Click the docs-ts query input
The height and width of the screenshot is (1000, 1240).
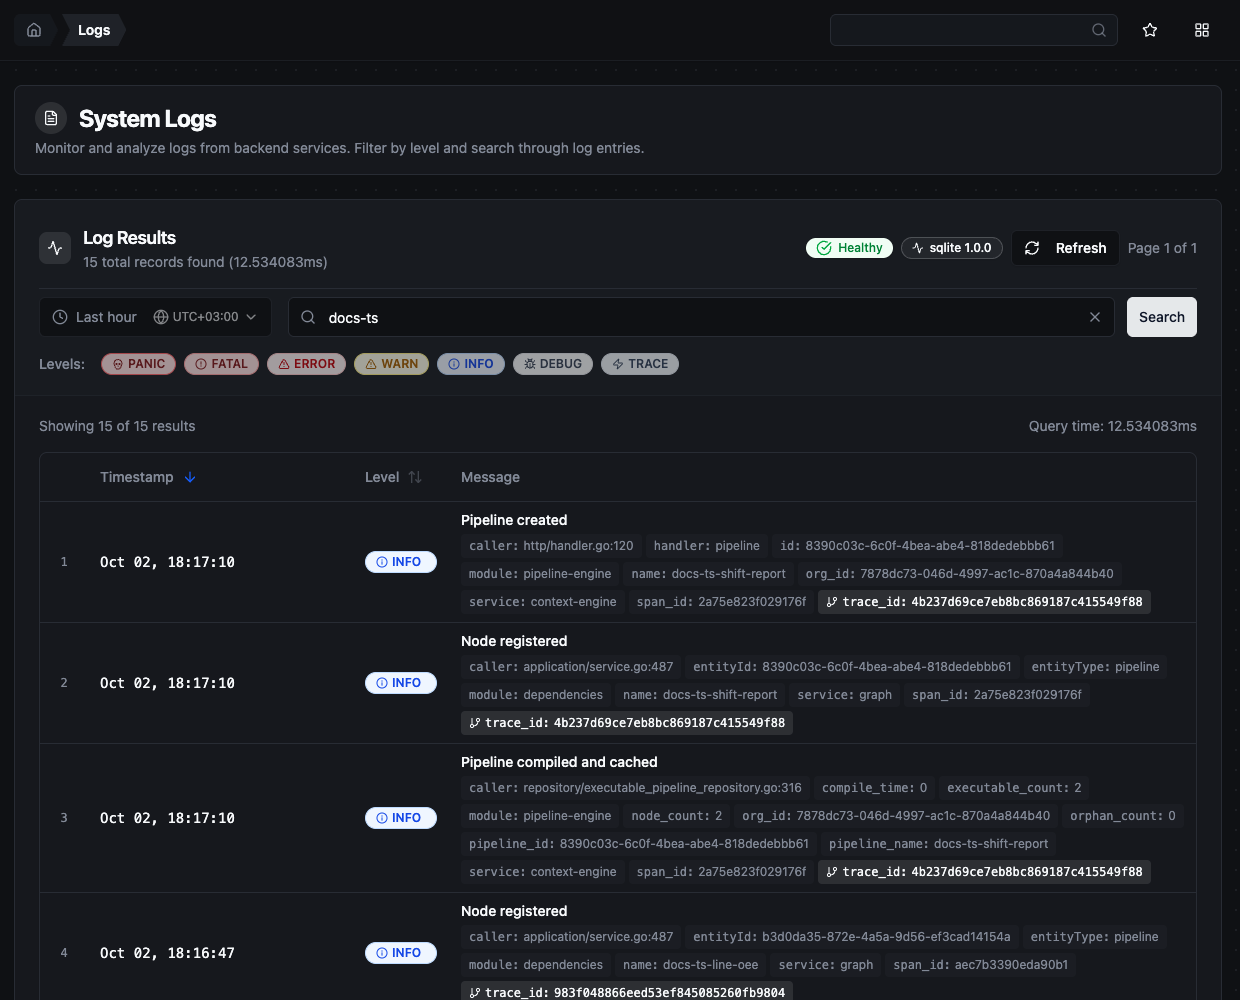coord(701,317)
